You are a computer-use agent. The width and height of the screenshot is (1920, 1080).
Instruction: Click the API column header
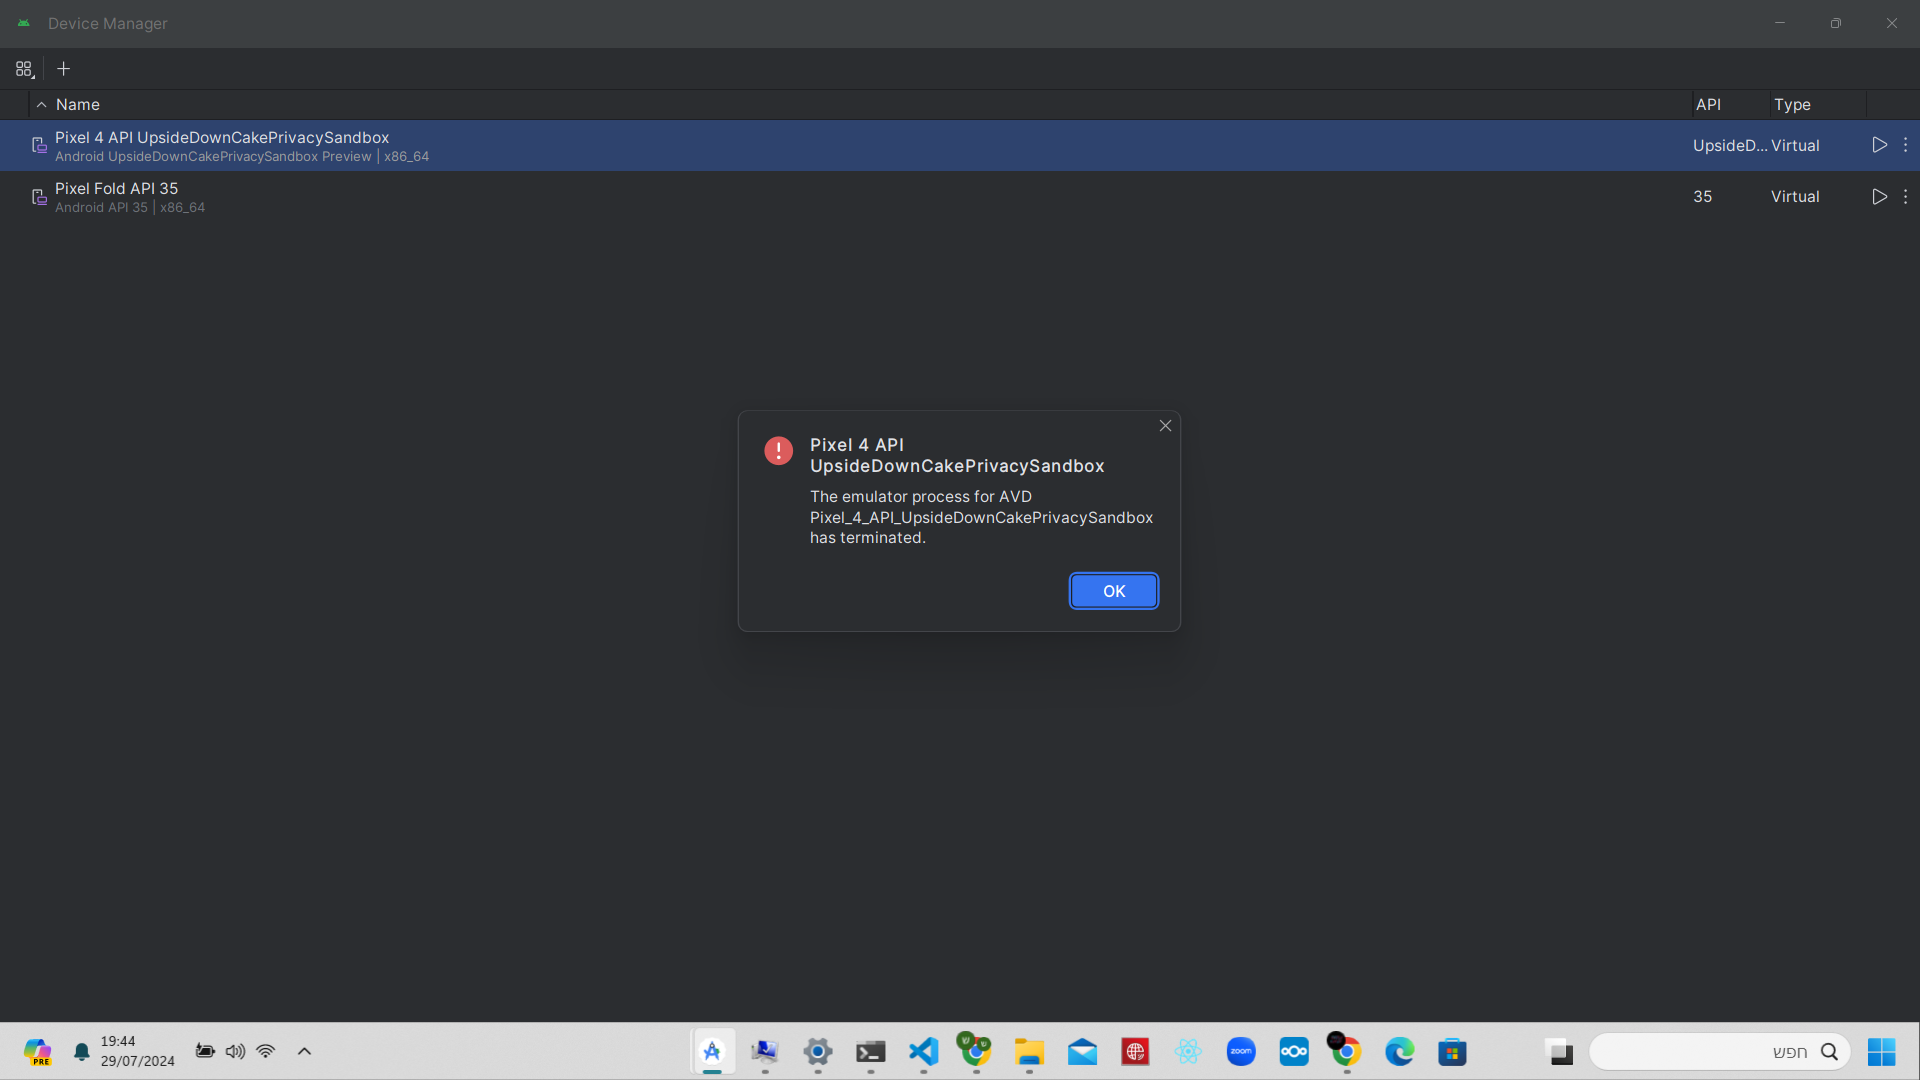coord(1708,105)
